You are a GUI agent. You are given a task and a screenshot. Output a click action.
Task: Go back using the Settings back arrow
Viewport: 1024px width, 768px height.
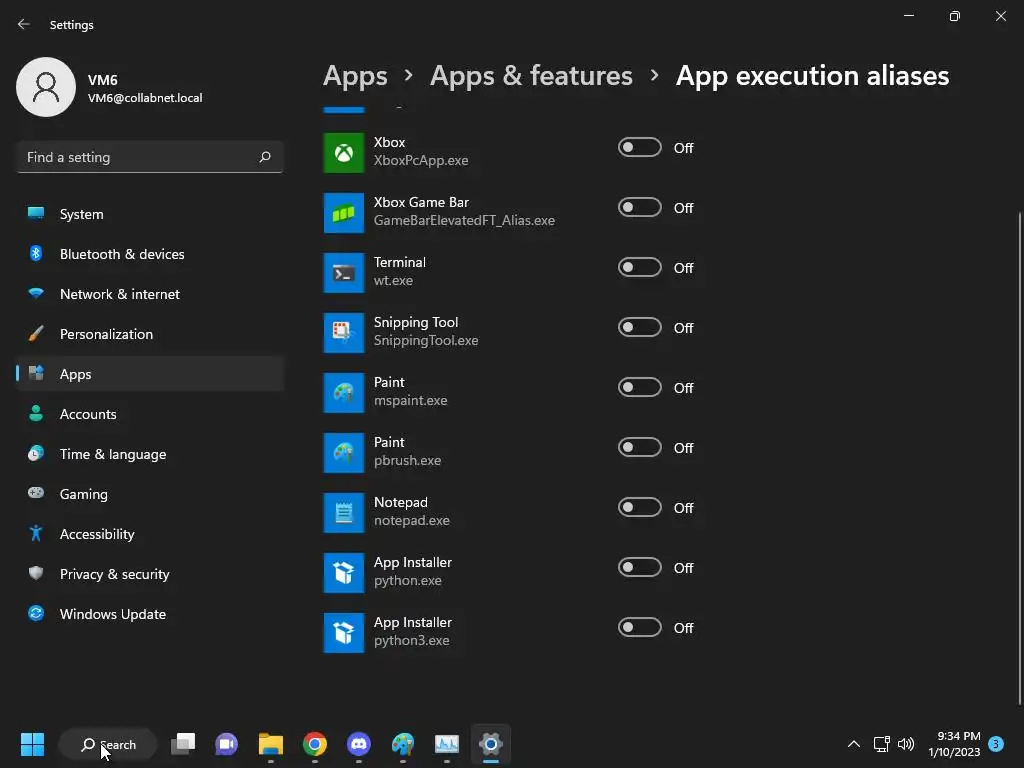(24, 24)
